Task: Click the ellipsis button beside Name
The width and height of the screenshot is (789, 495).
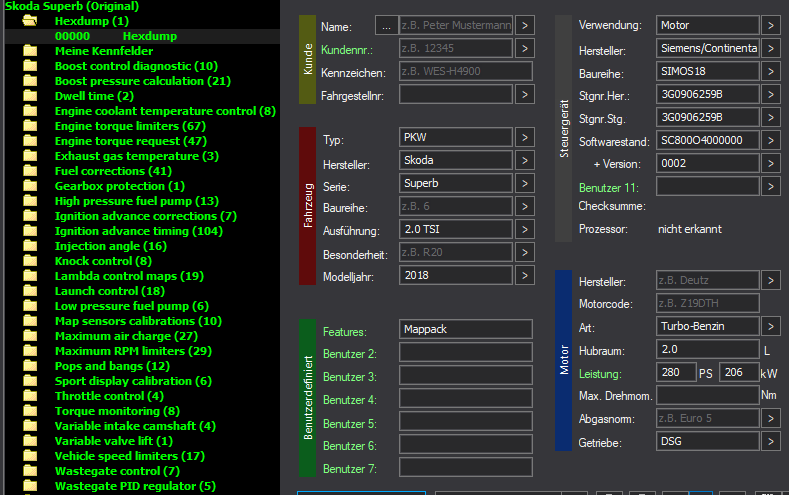Action: tap(386, 25)
